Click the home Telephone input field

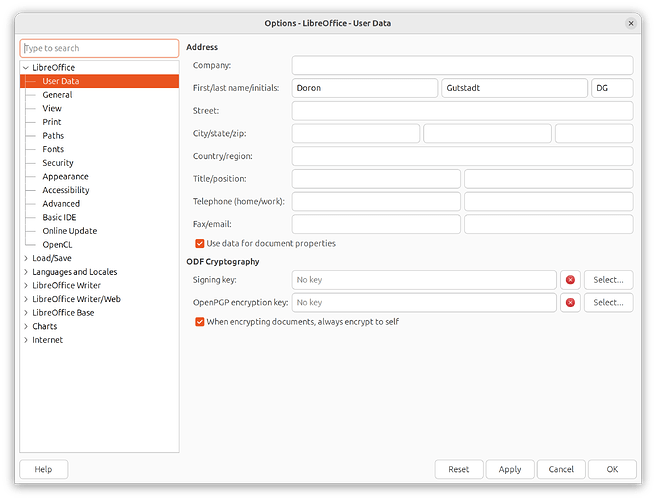coord(376,202)
